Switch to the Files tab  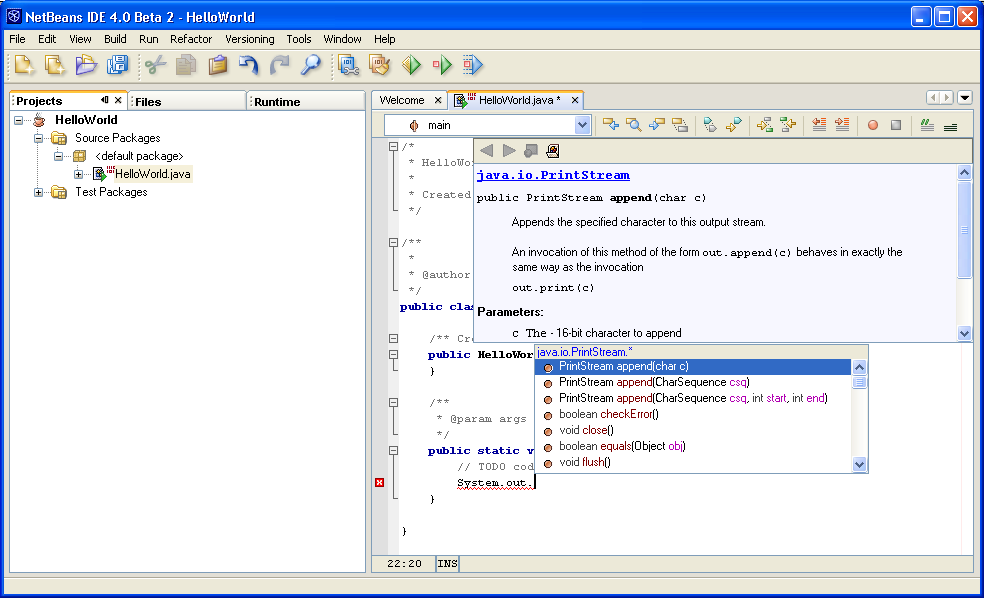point(187,102)
